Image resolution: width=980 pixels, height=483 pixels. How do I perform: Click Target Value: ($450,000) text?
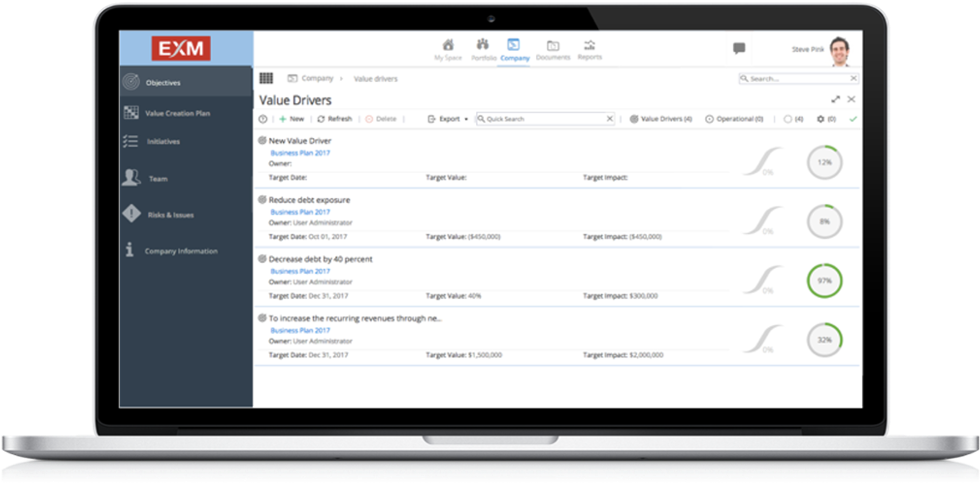coord(463,237)
